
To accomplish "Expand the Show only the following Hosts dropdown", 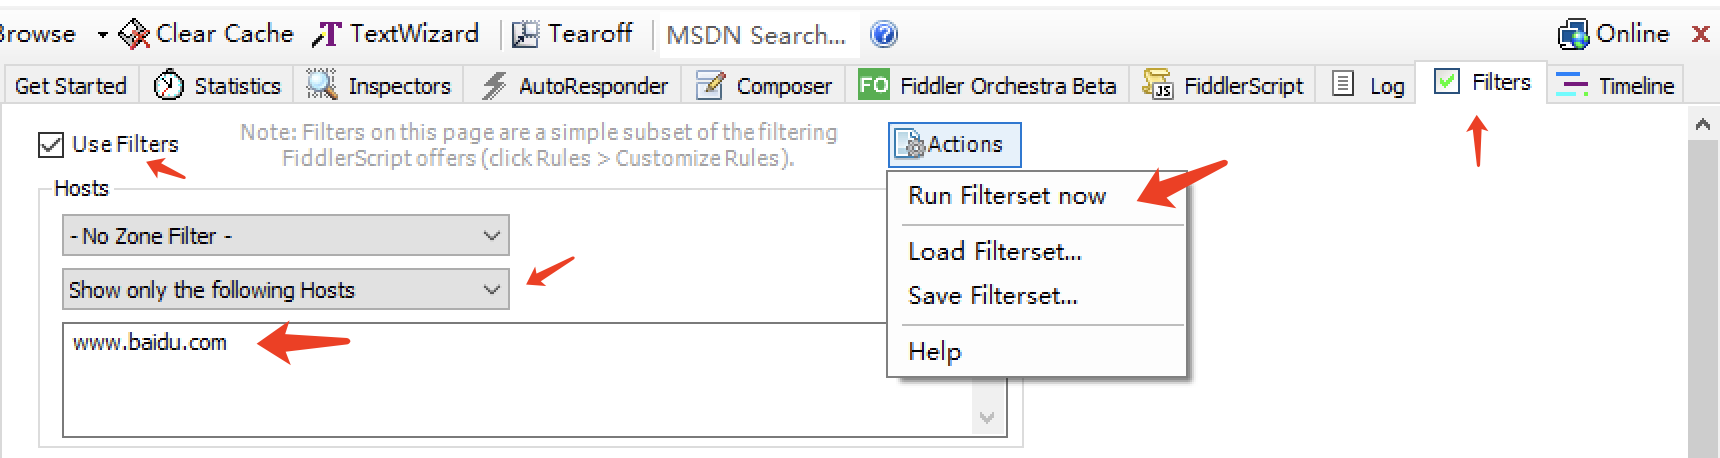I will point(286,289).
